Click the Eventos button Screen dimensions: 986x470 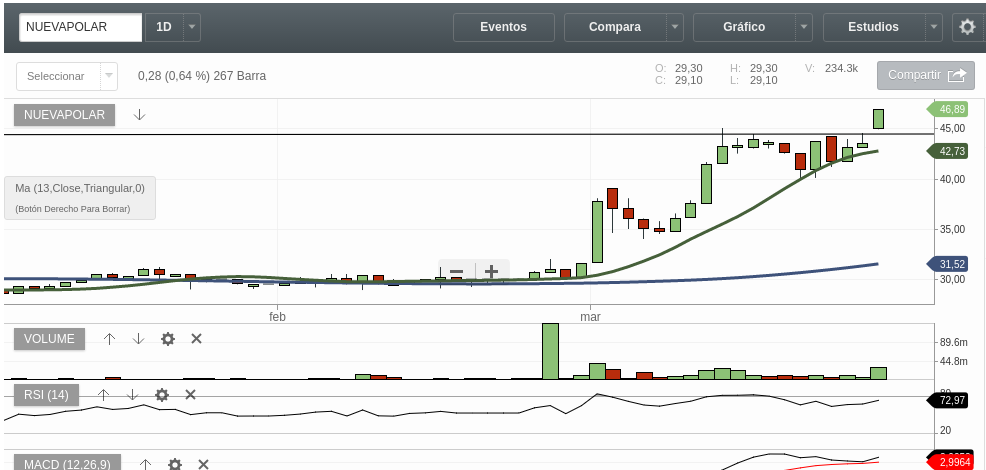click(503, 27)
